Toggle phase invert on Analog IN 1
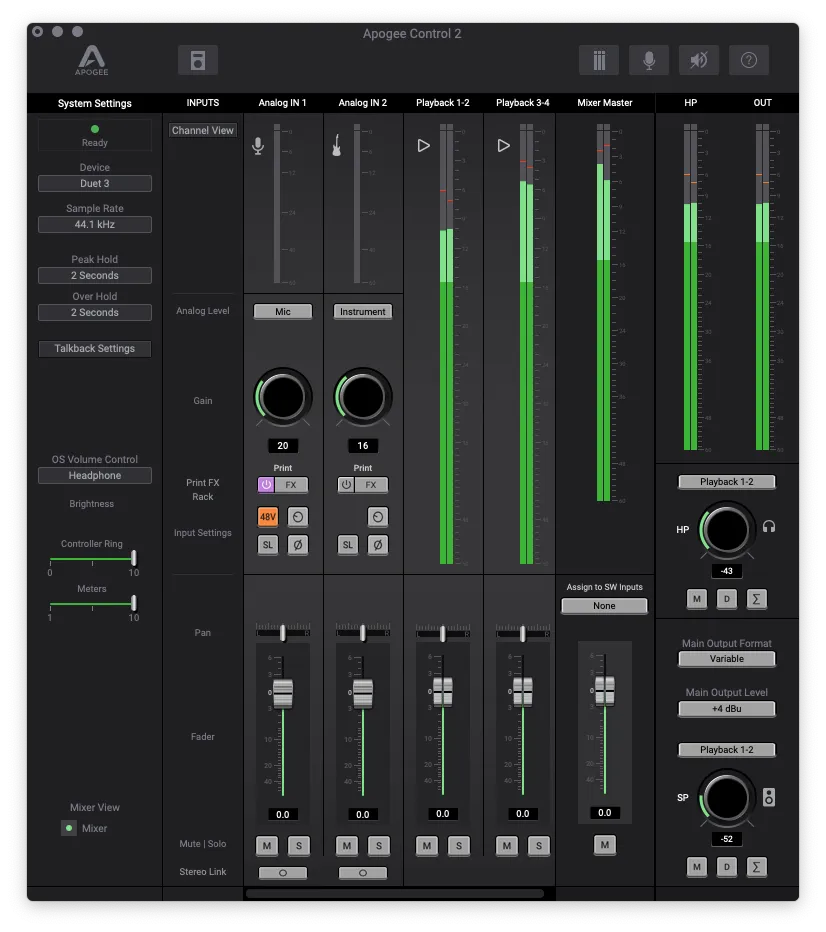This screenshot has width=826, height=932. (298, 545)
